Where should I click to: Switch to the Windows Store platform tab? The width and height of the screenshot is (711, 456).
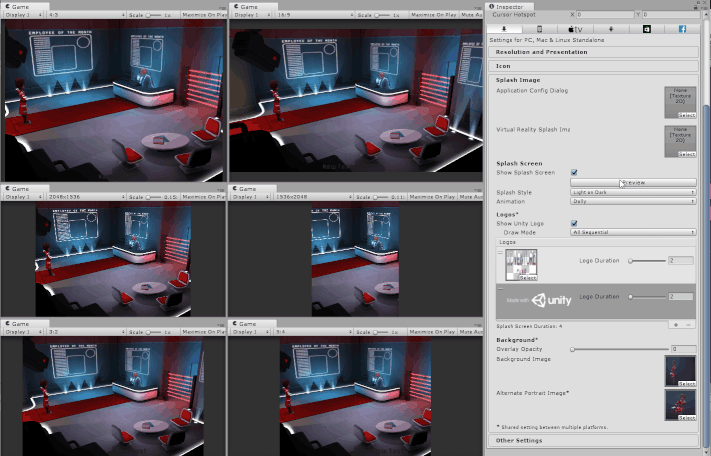tap(647, 29)
